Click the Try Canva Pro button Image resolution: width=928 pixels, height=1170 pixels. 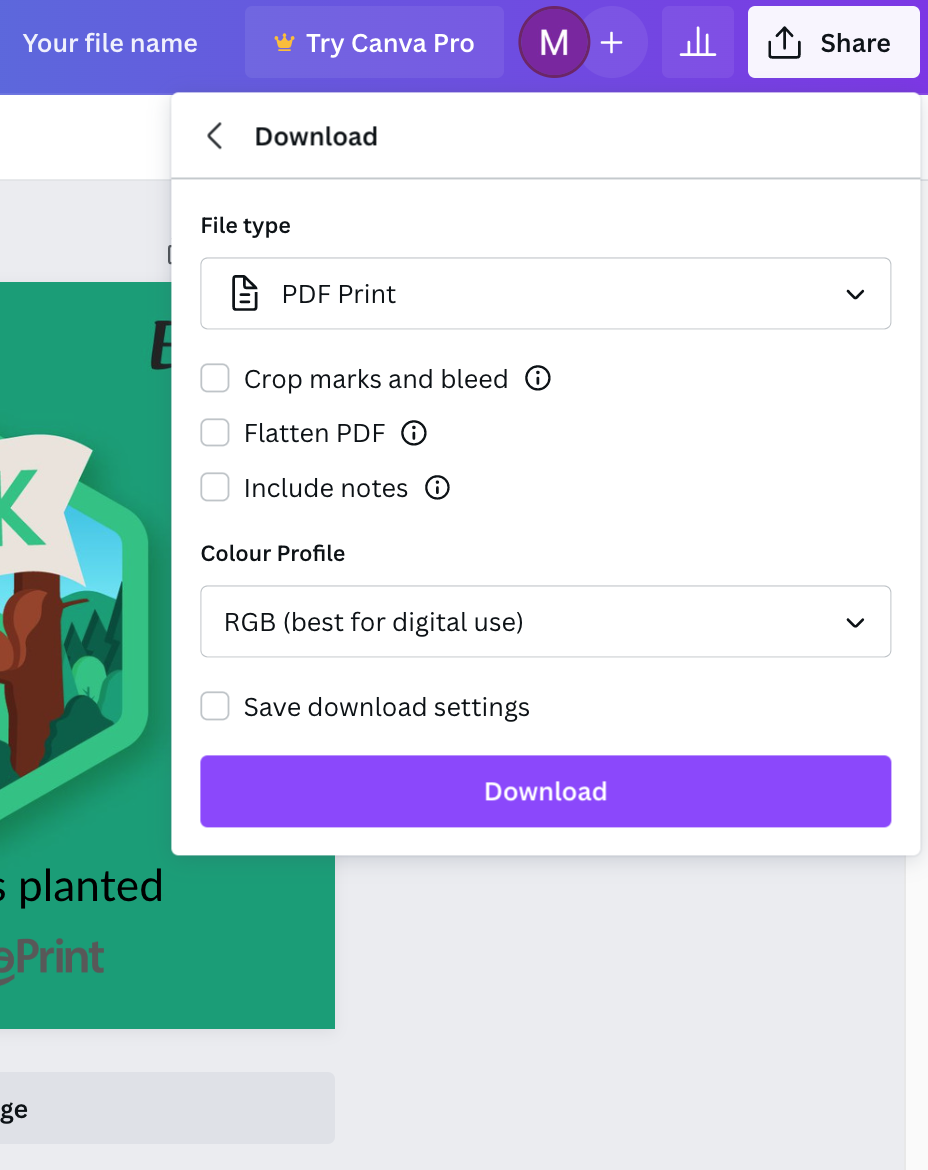click(x=374, y=43)
